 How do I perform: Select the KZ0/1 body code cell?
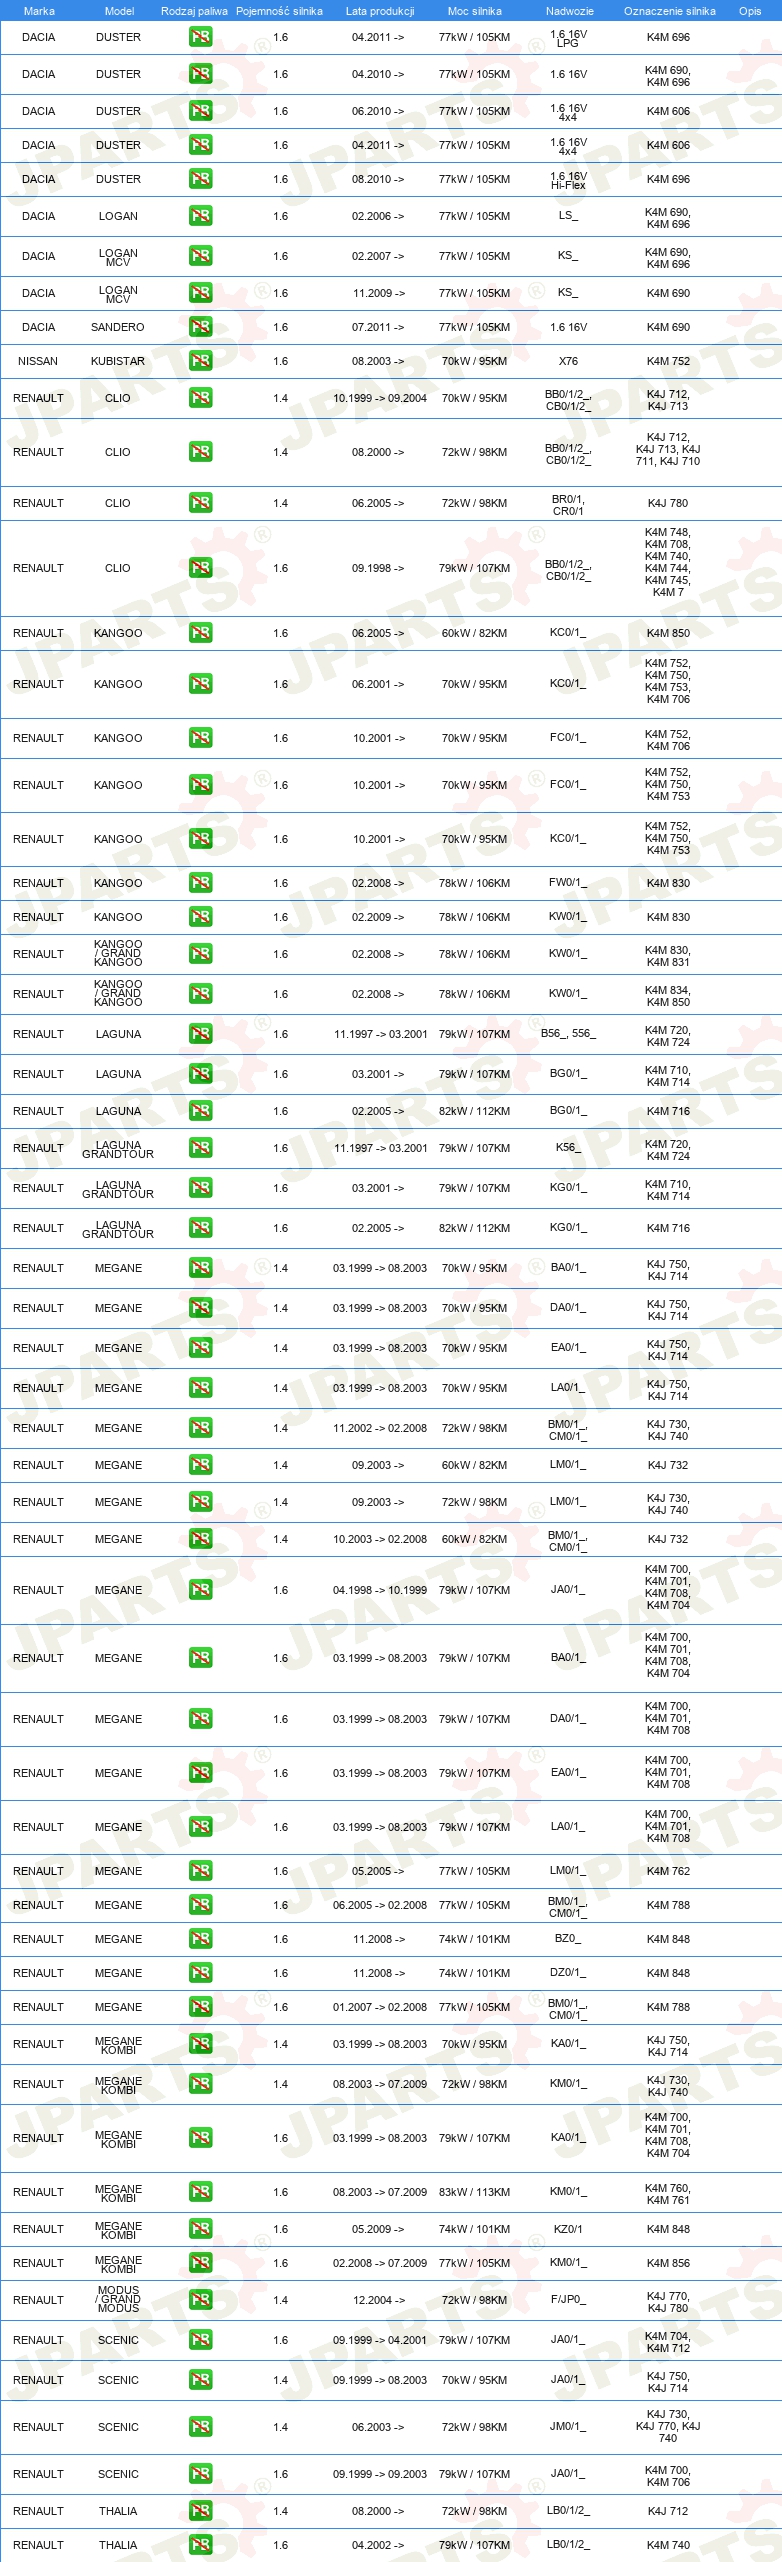coord(568,2229)
